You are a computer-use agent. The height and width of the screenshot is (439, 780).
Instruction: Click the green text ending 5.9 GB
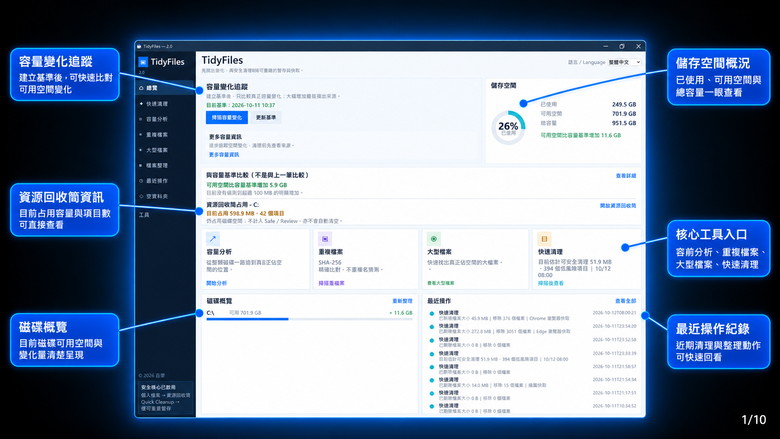click(x=246, y=184)
